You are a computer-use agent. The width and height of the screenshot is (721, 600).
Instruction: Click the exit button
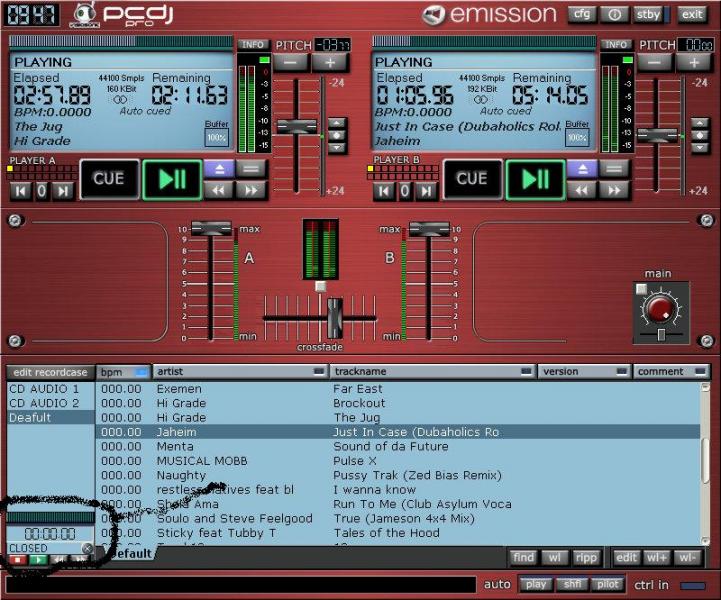point(692,15)
